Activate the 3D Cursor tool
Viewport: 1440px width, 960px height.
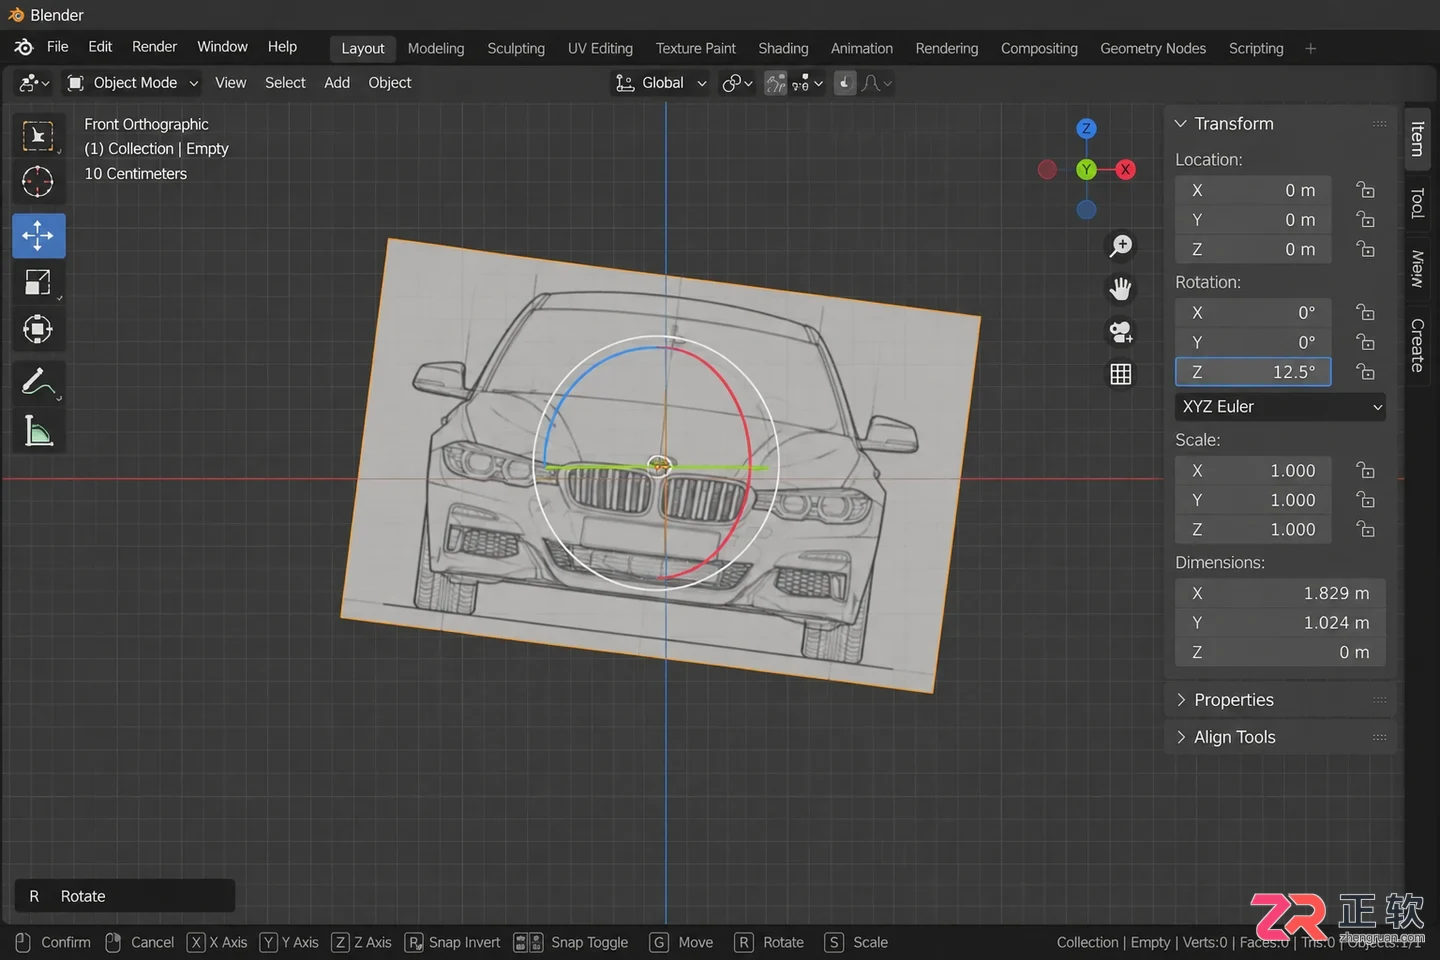pyautogui.click(x=38, y=182)
